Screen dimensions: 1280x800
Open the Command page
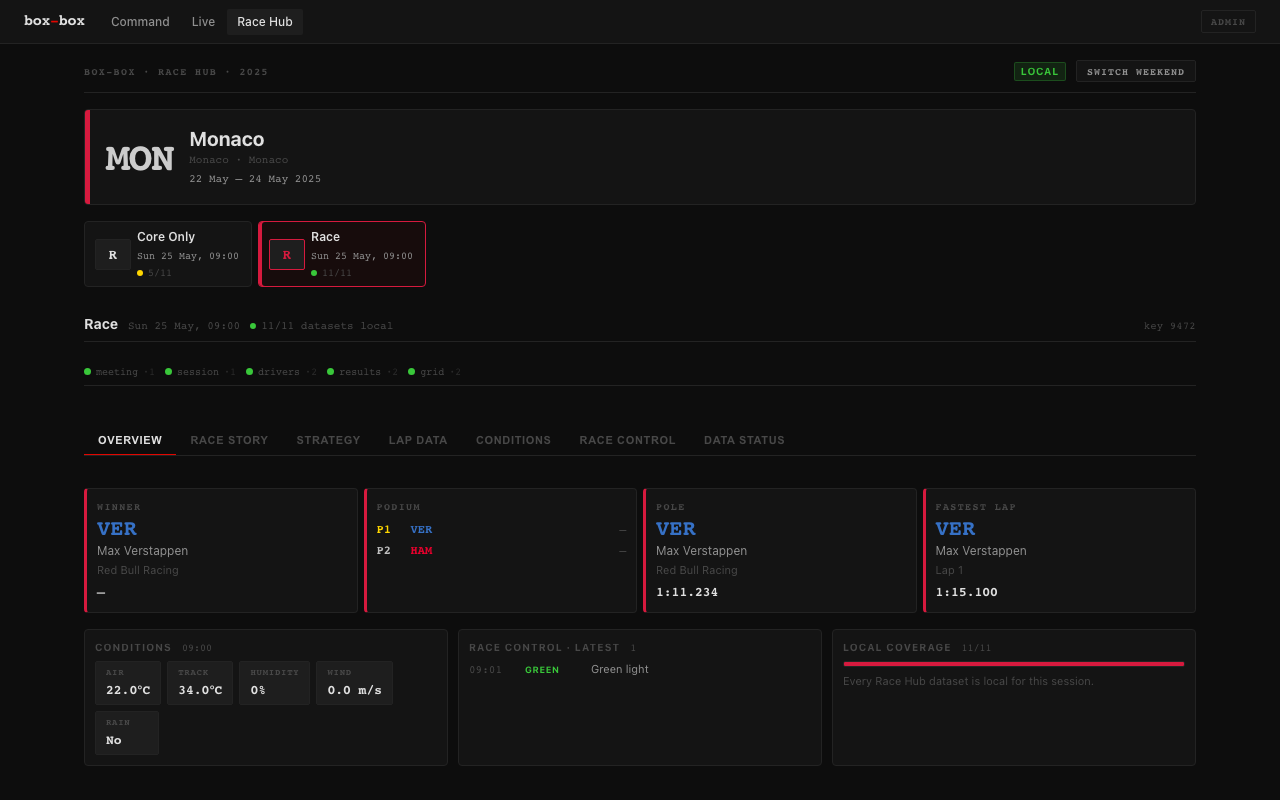[x=140, y=22]
